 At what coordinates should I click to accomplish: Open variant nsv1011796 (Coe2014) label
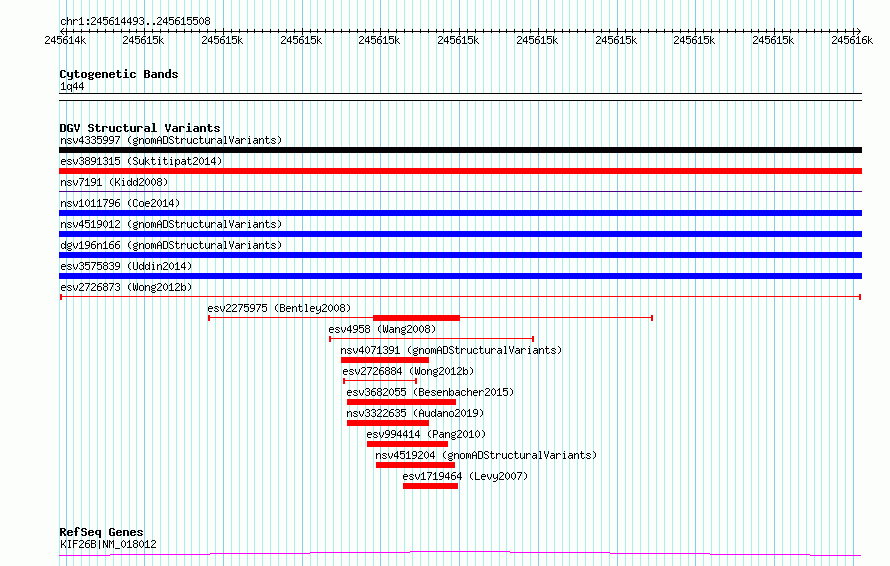point(120,203)
